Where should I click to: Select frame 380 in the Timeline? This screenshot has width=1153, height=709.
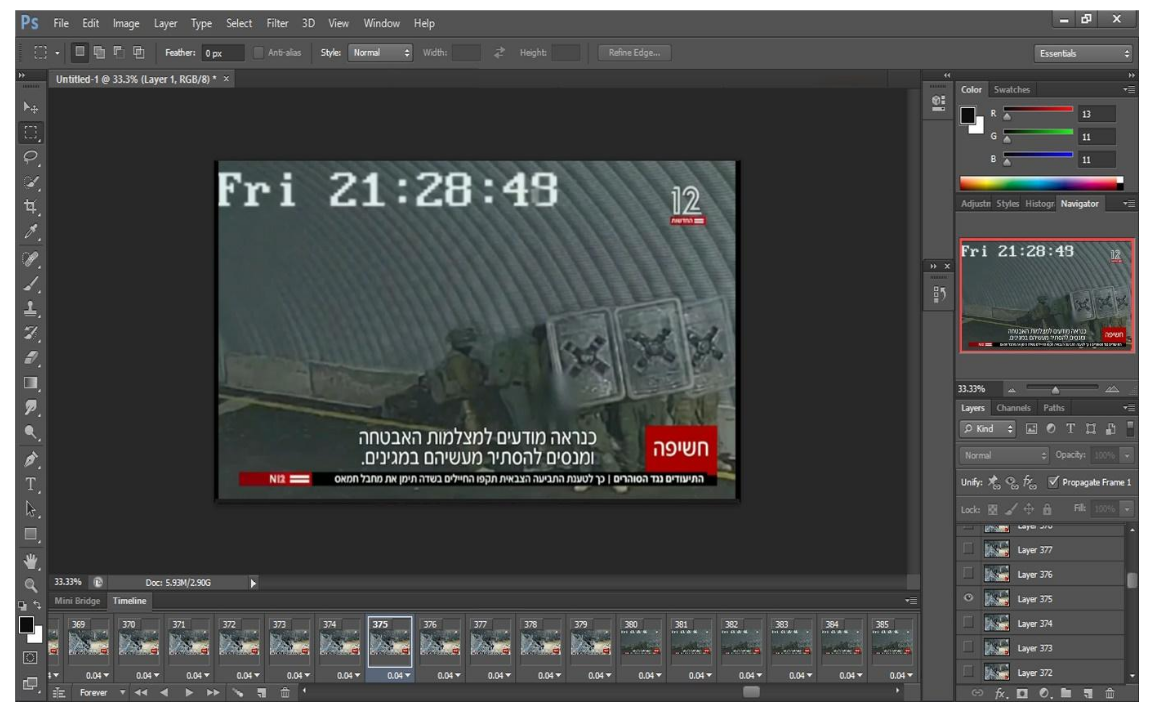coord(643,640)
